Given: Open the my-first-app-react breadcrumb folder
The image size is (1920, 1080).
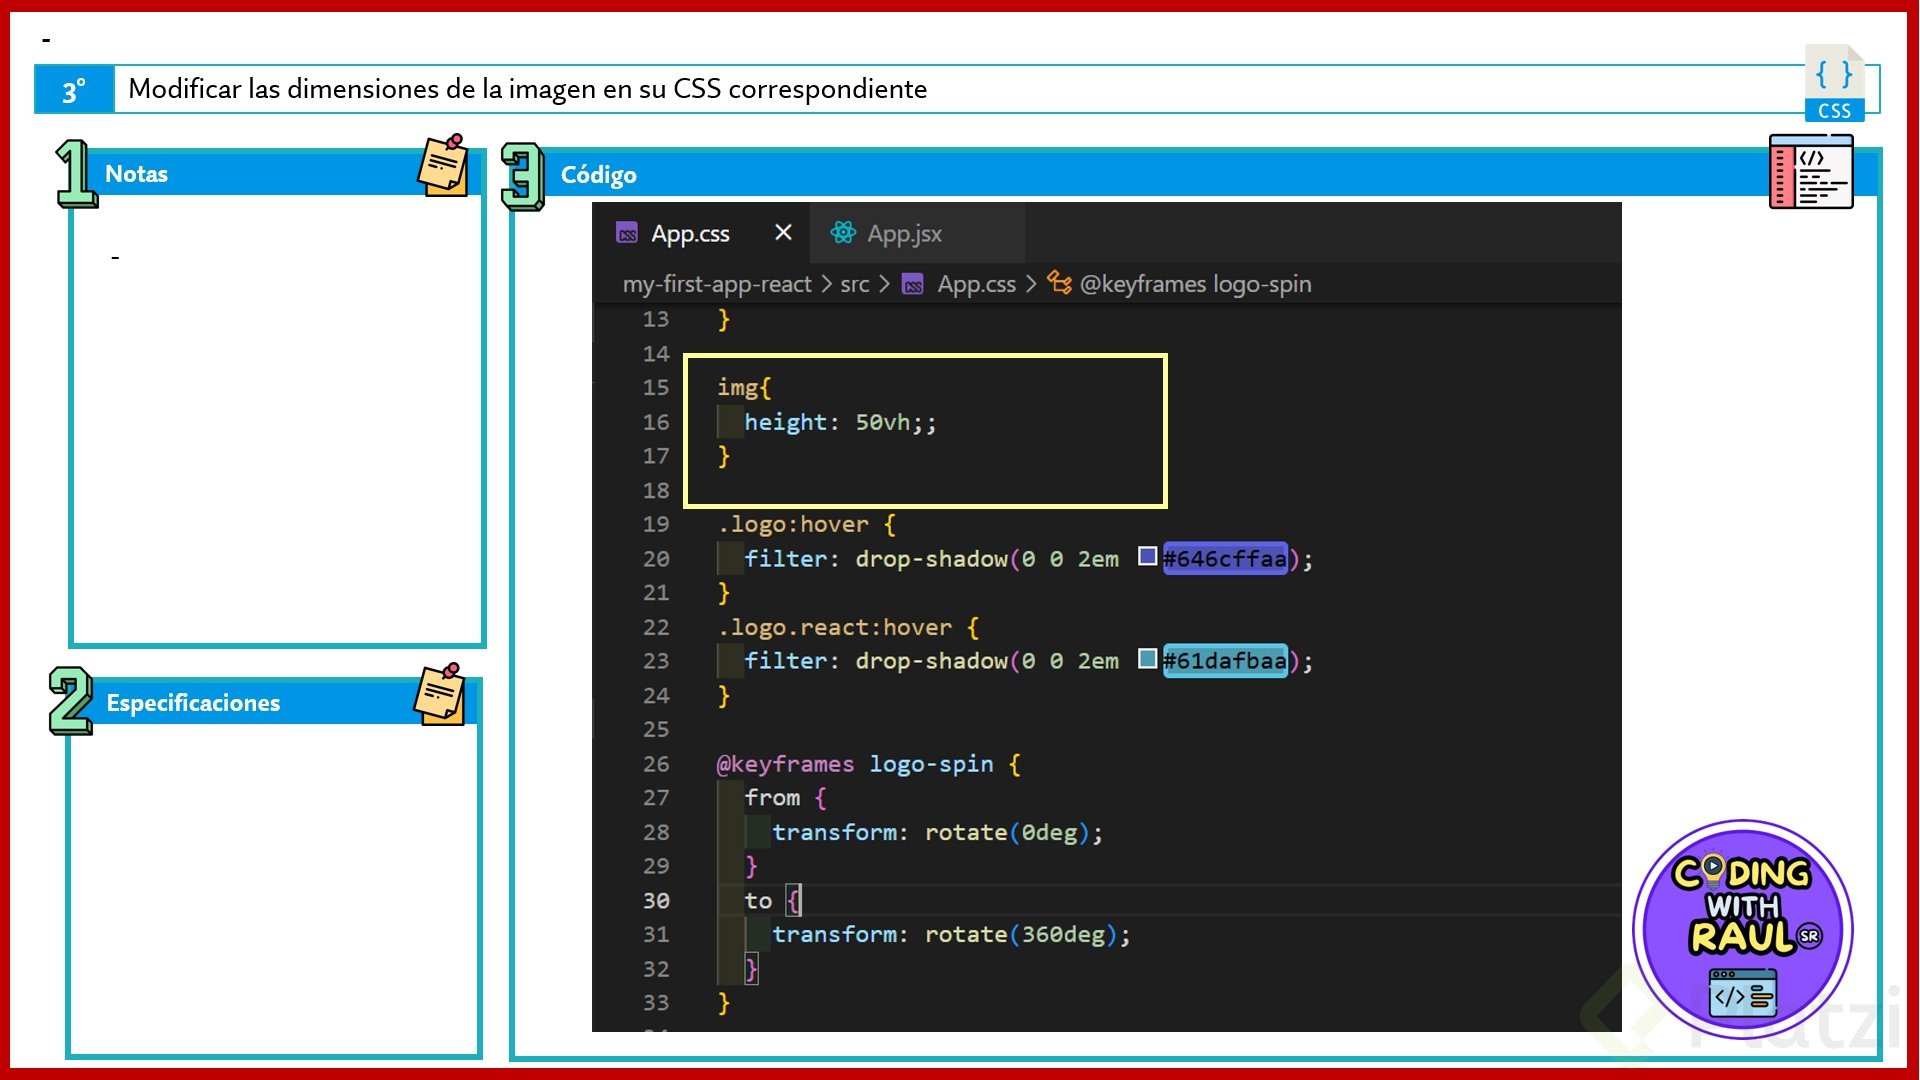Looking at the screenshot, I should pyautogui.click(x=717, y=285).
